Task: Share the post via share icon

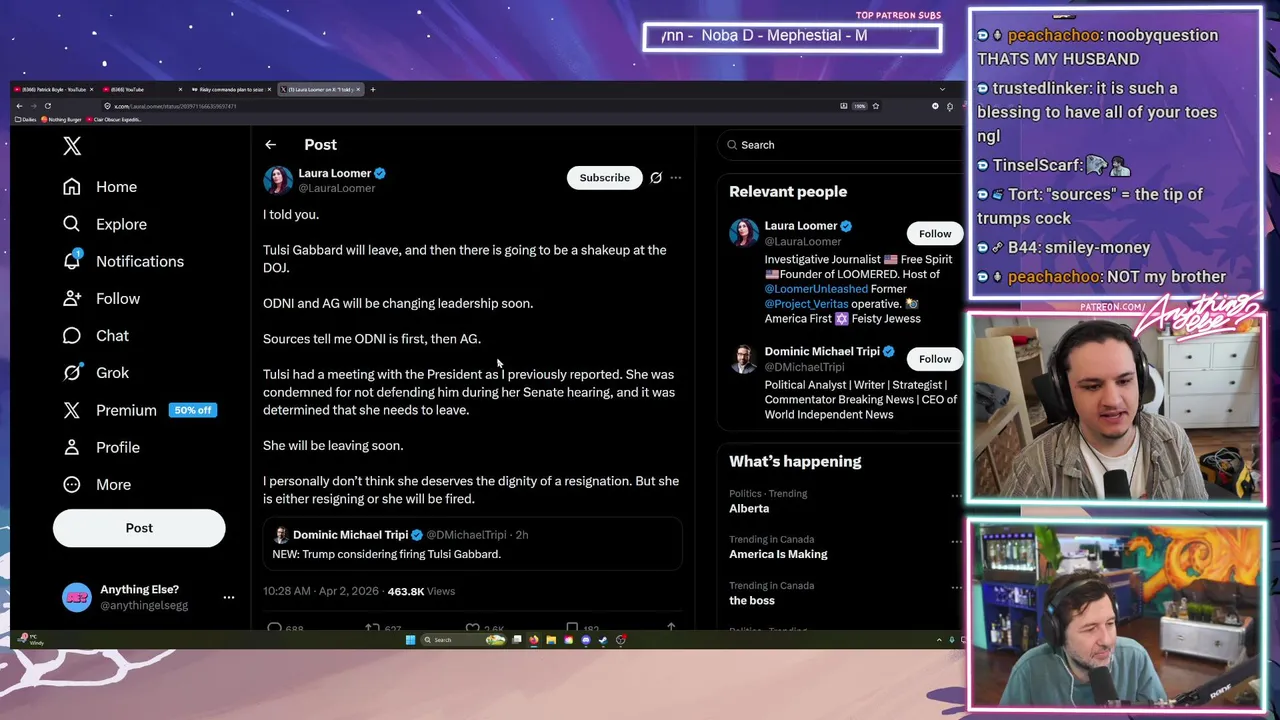Action: [671, 628]
